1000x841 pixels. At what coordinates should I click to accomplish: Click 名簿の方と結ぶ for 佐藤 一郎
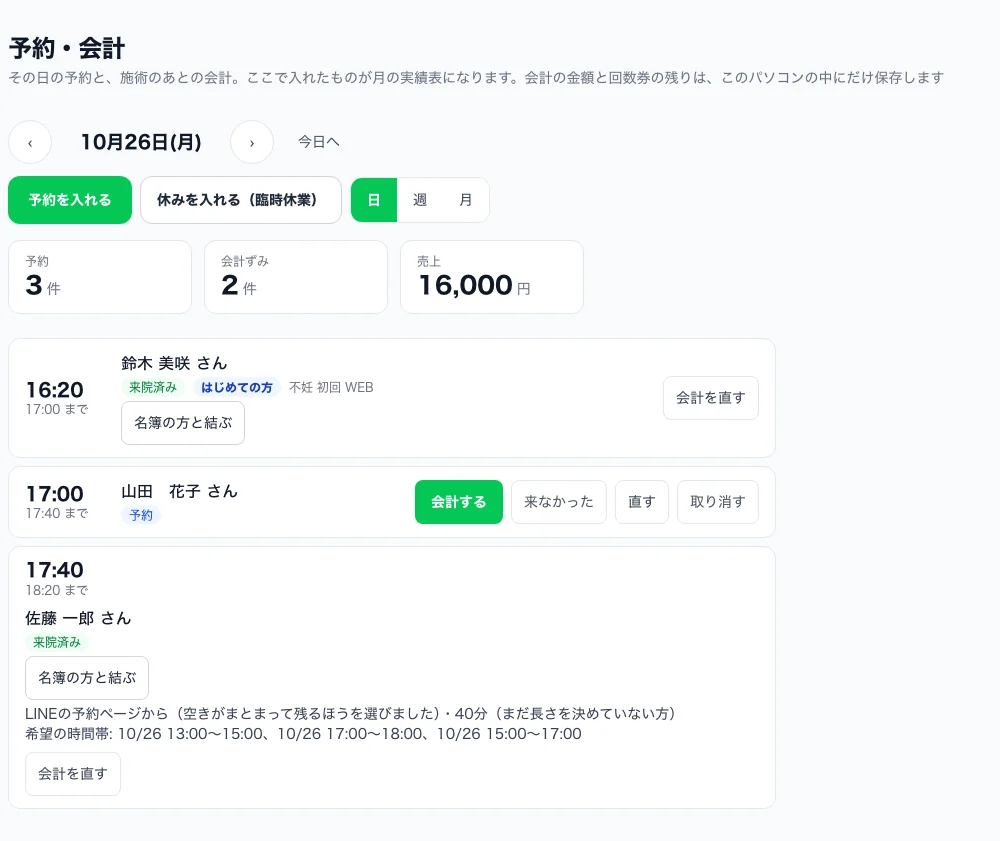[87, 678]
